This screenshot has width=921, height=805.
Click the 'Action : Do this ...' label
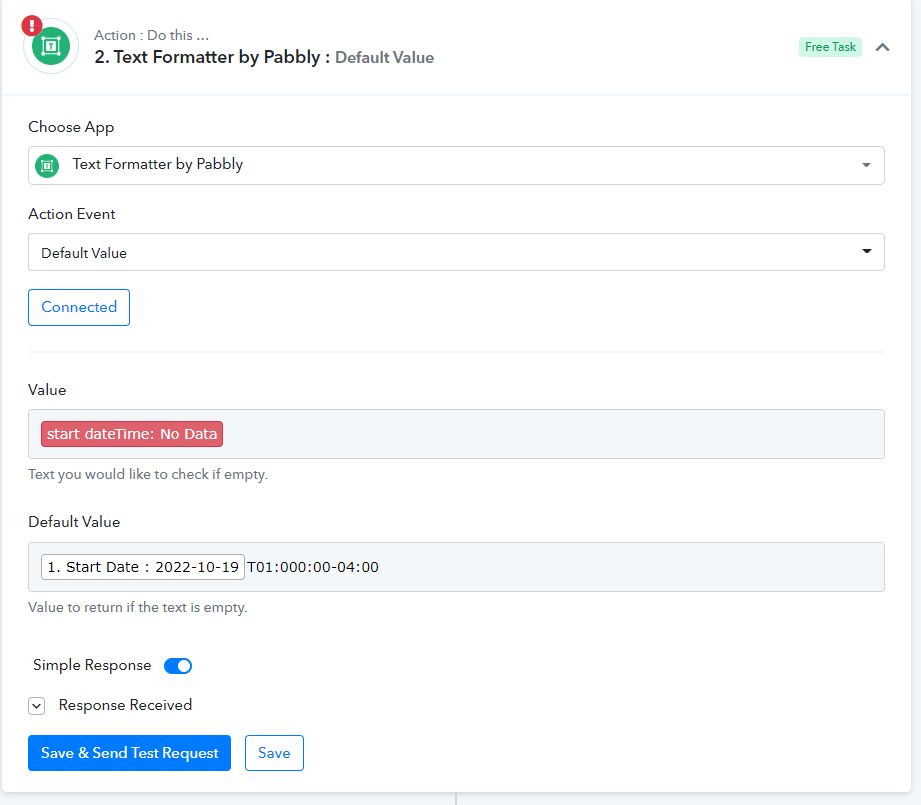[x=152, y=35]
